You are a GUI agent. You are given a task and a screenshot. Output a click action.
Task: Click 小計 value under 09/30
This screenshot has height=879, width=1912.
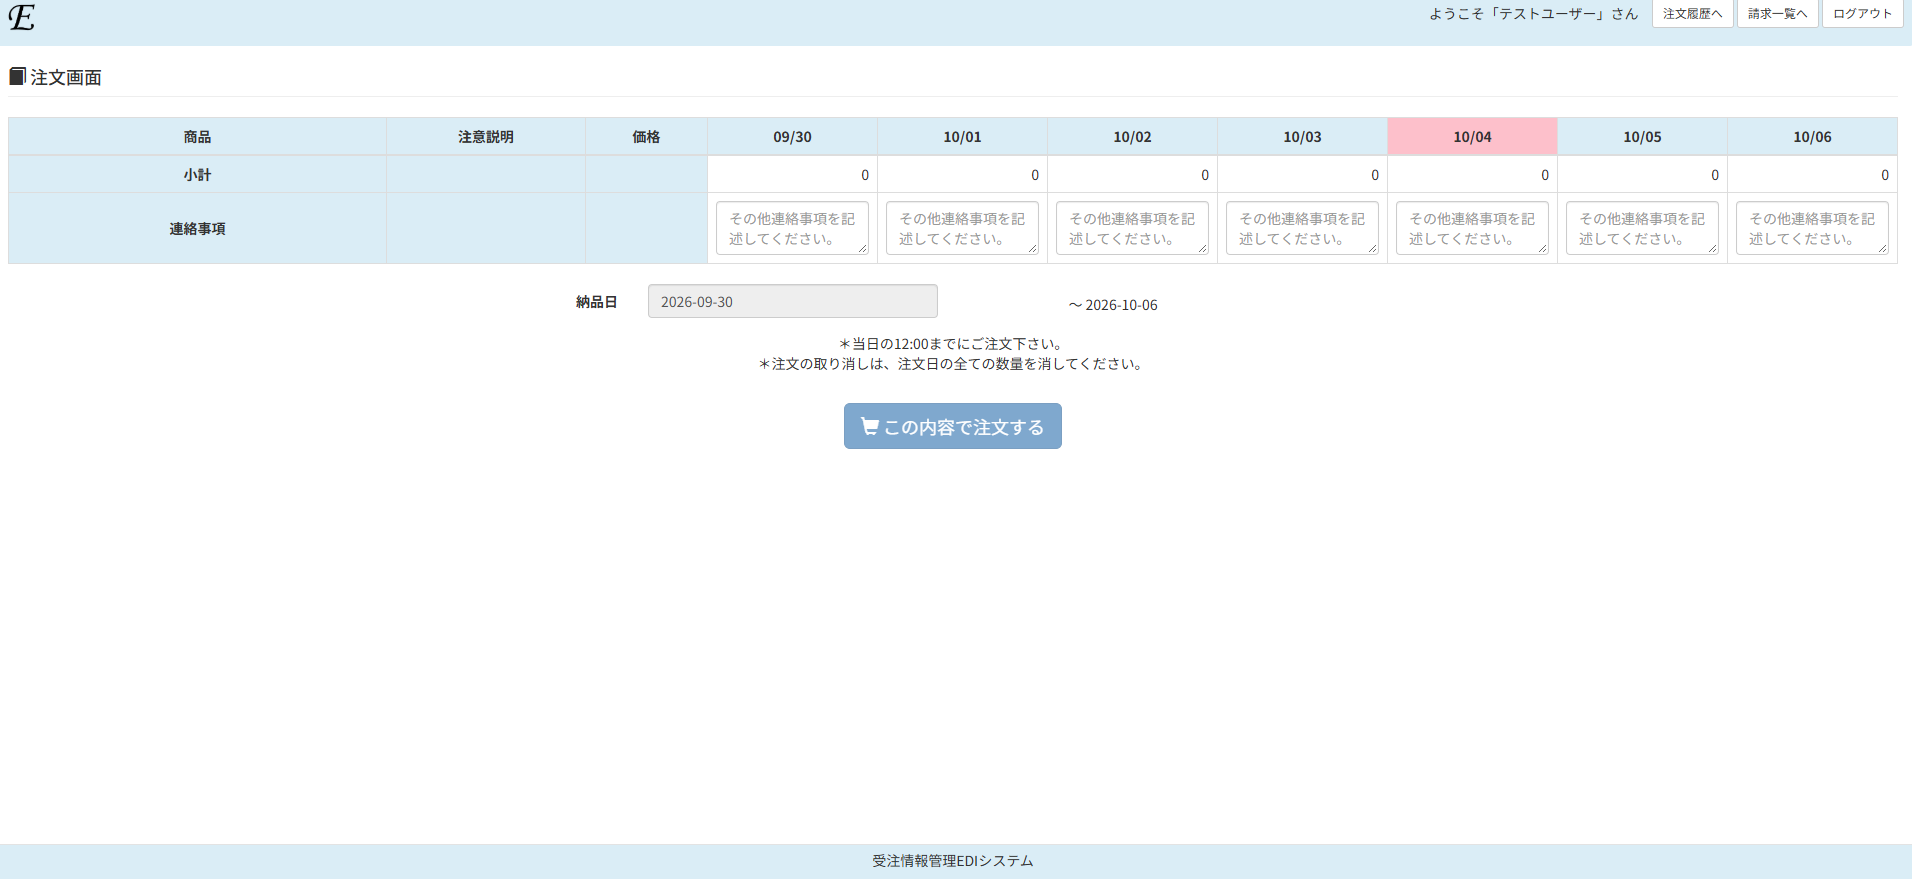point(792,175)
